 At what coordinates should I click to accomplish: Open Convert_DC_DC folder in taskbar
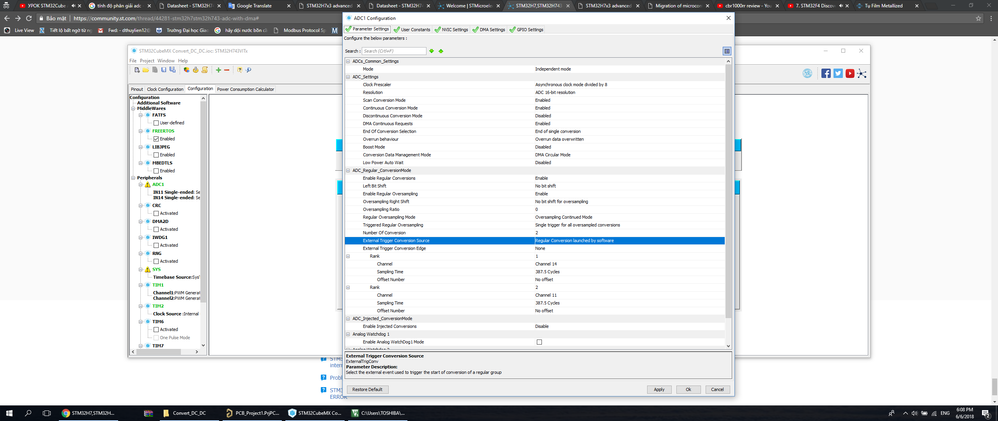(x=189, y=413)
